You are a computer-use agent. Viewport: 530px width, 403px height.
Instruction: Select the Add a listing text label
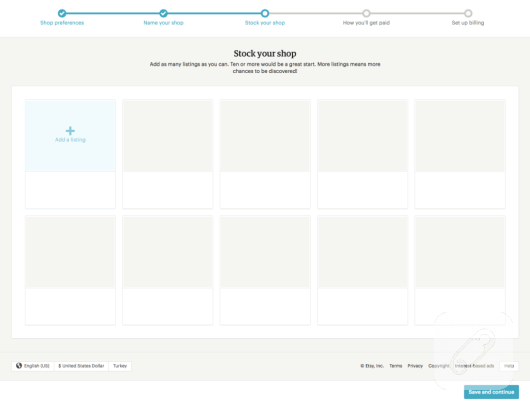coord(70,140)
